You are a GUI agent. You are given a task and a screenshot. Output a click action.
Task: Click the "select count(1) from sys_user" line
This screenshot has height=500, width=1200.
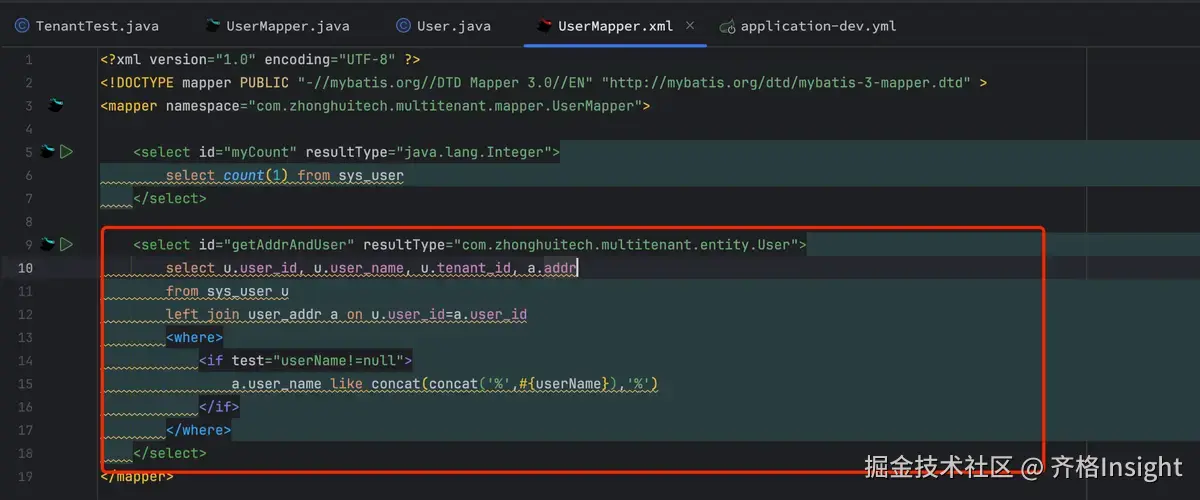pos(285,175)
